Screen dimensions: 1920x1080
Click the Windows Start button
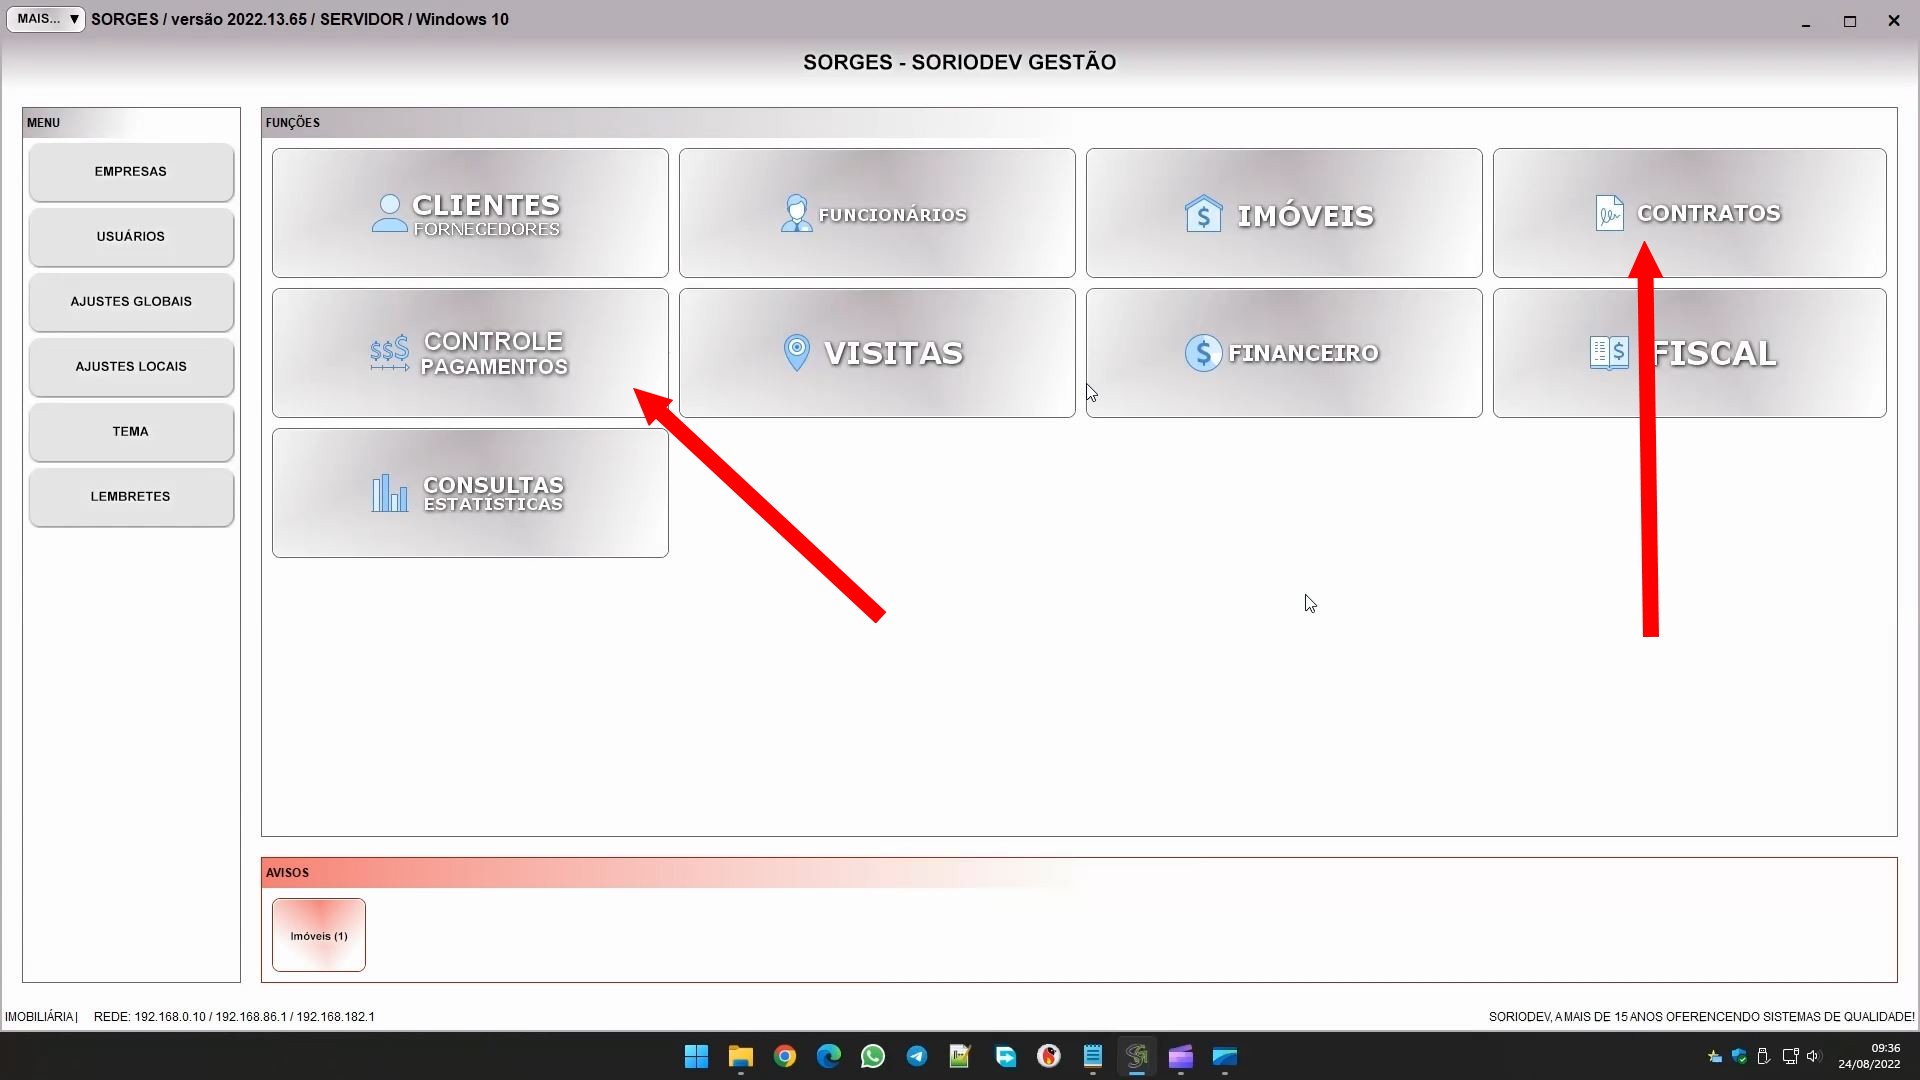click(697, 1057)
